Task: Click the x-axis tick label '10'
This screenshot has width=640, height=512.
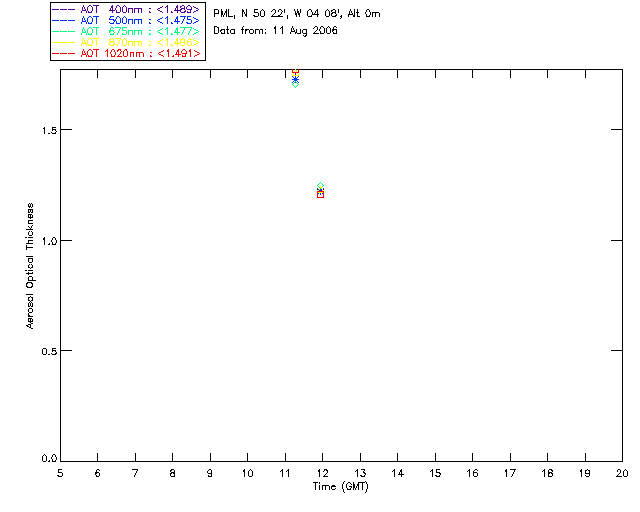Action: coord(248,473)
